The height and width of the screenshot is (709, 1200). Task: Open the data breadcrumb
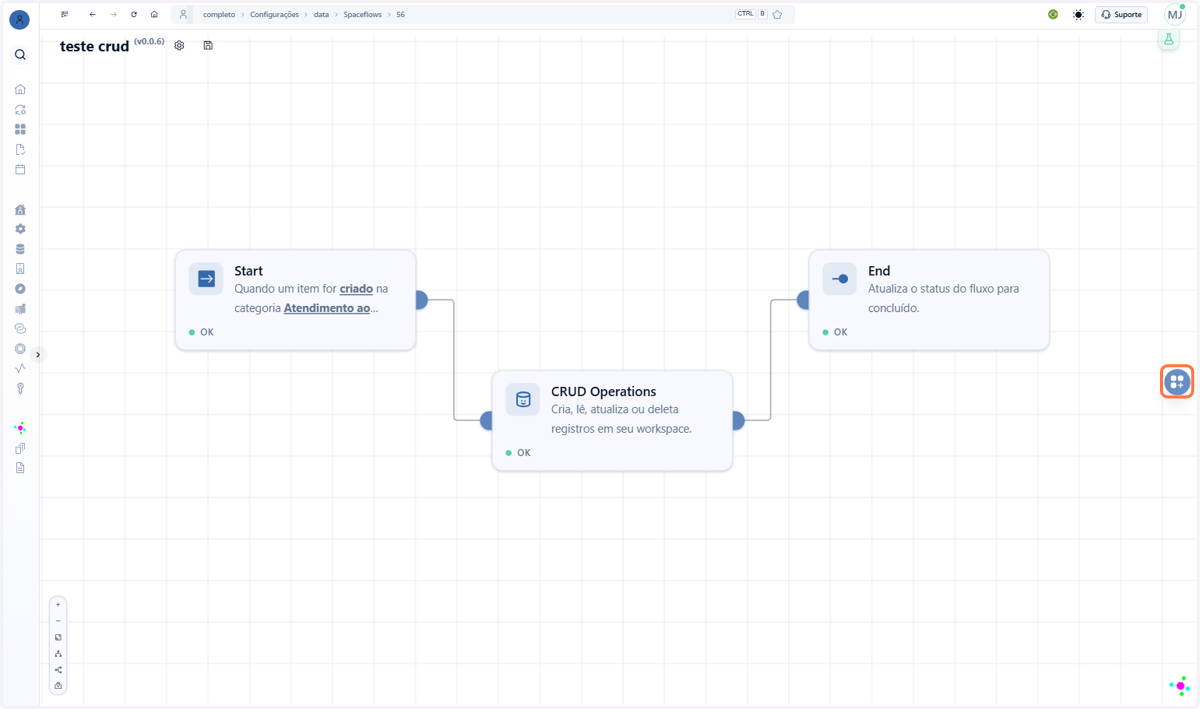(321, 15)
